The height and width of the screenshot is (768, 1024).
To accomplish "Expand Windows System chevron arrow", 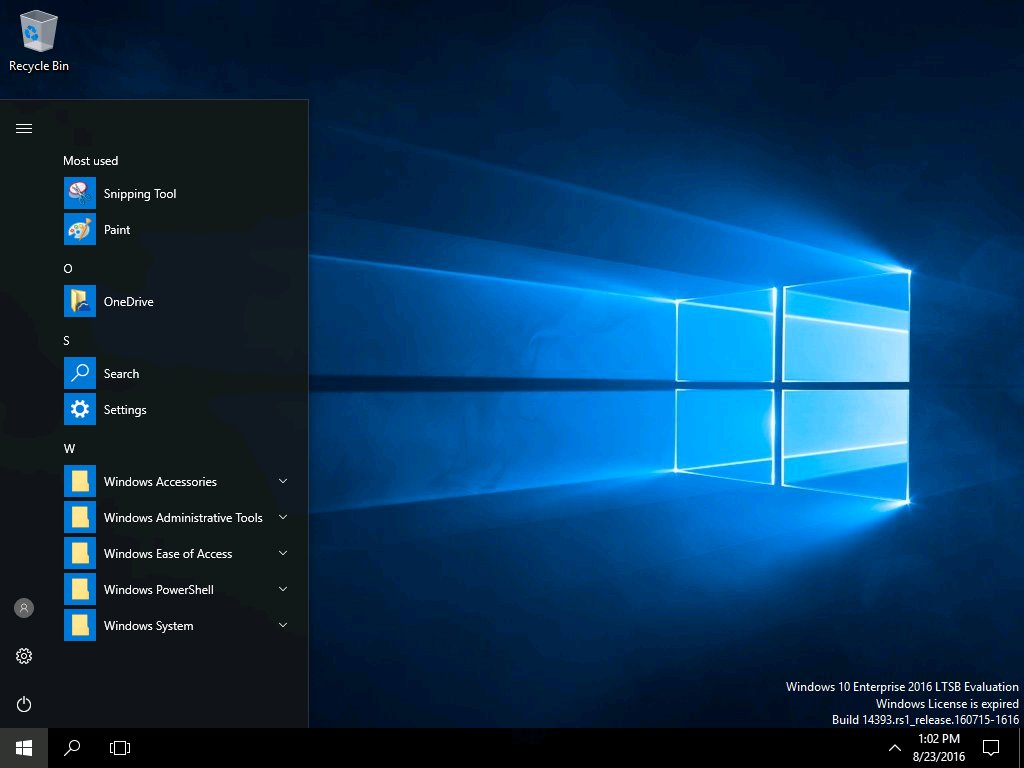I will click(x=283, y=625).
